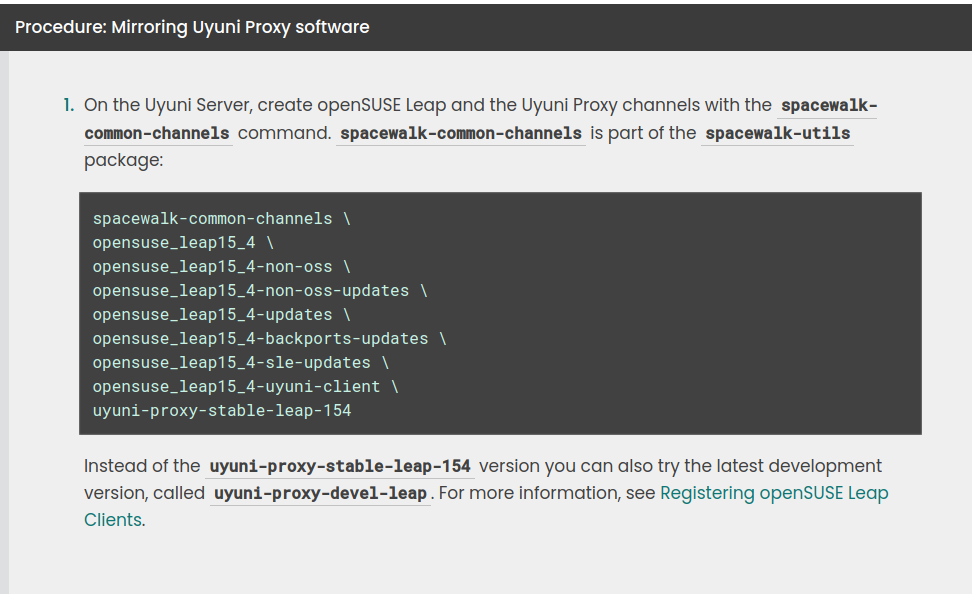Select the opensuse_leap15_4-non-oss-updates code line
This screenshot has width=974, height=594.
[248, 290]
